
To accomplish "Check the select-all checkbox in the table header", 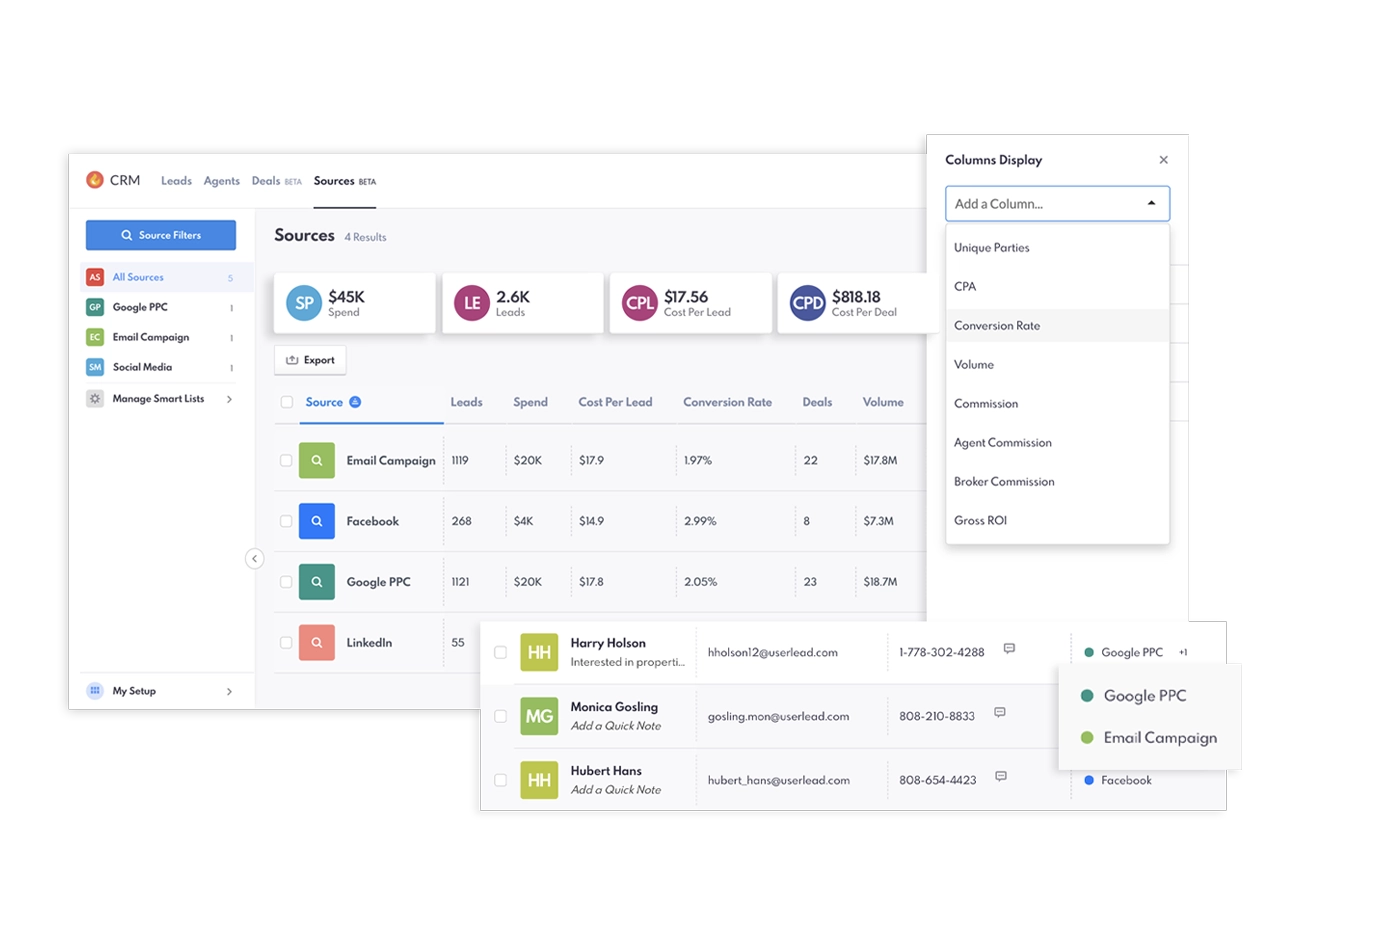I will [285, 401].
